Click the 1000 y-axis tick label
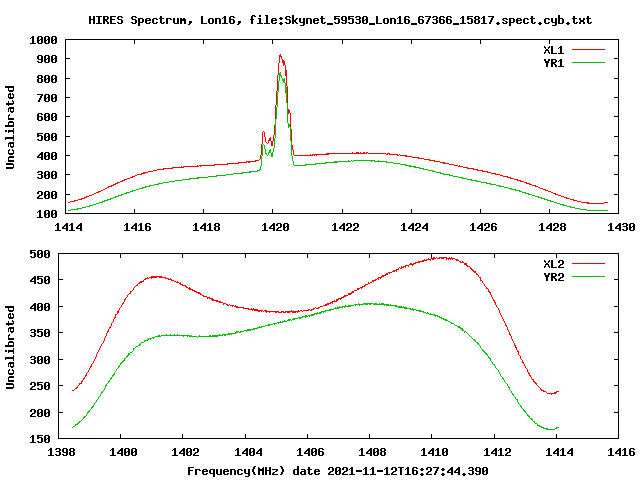Image resolution: width=640 pixels, height=480 pixels. click(43, 40)
